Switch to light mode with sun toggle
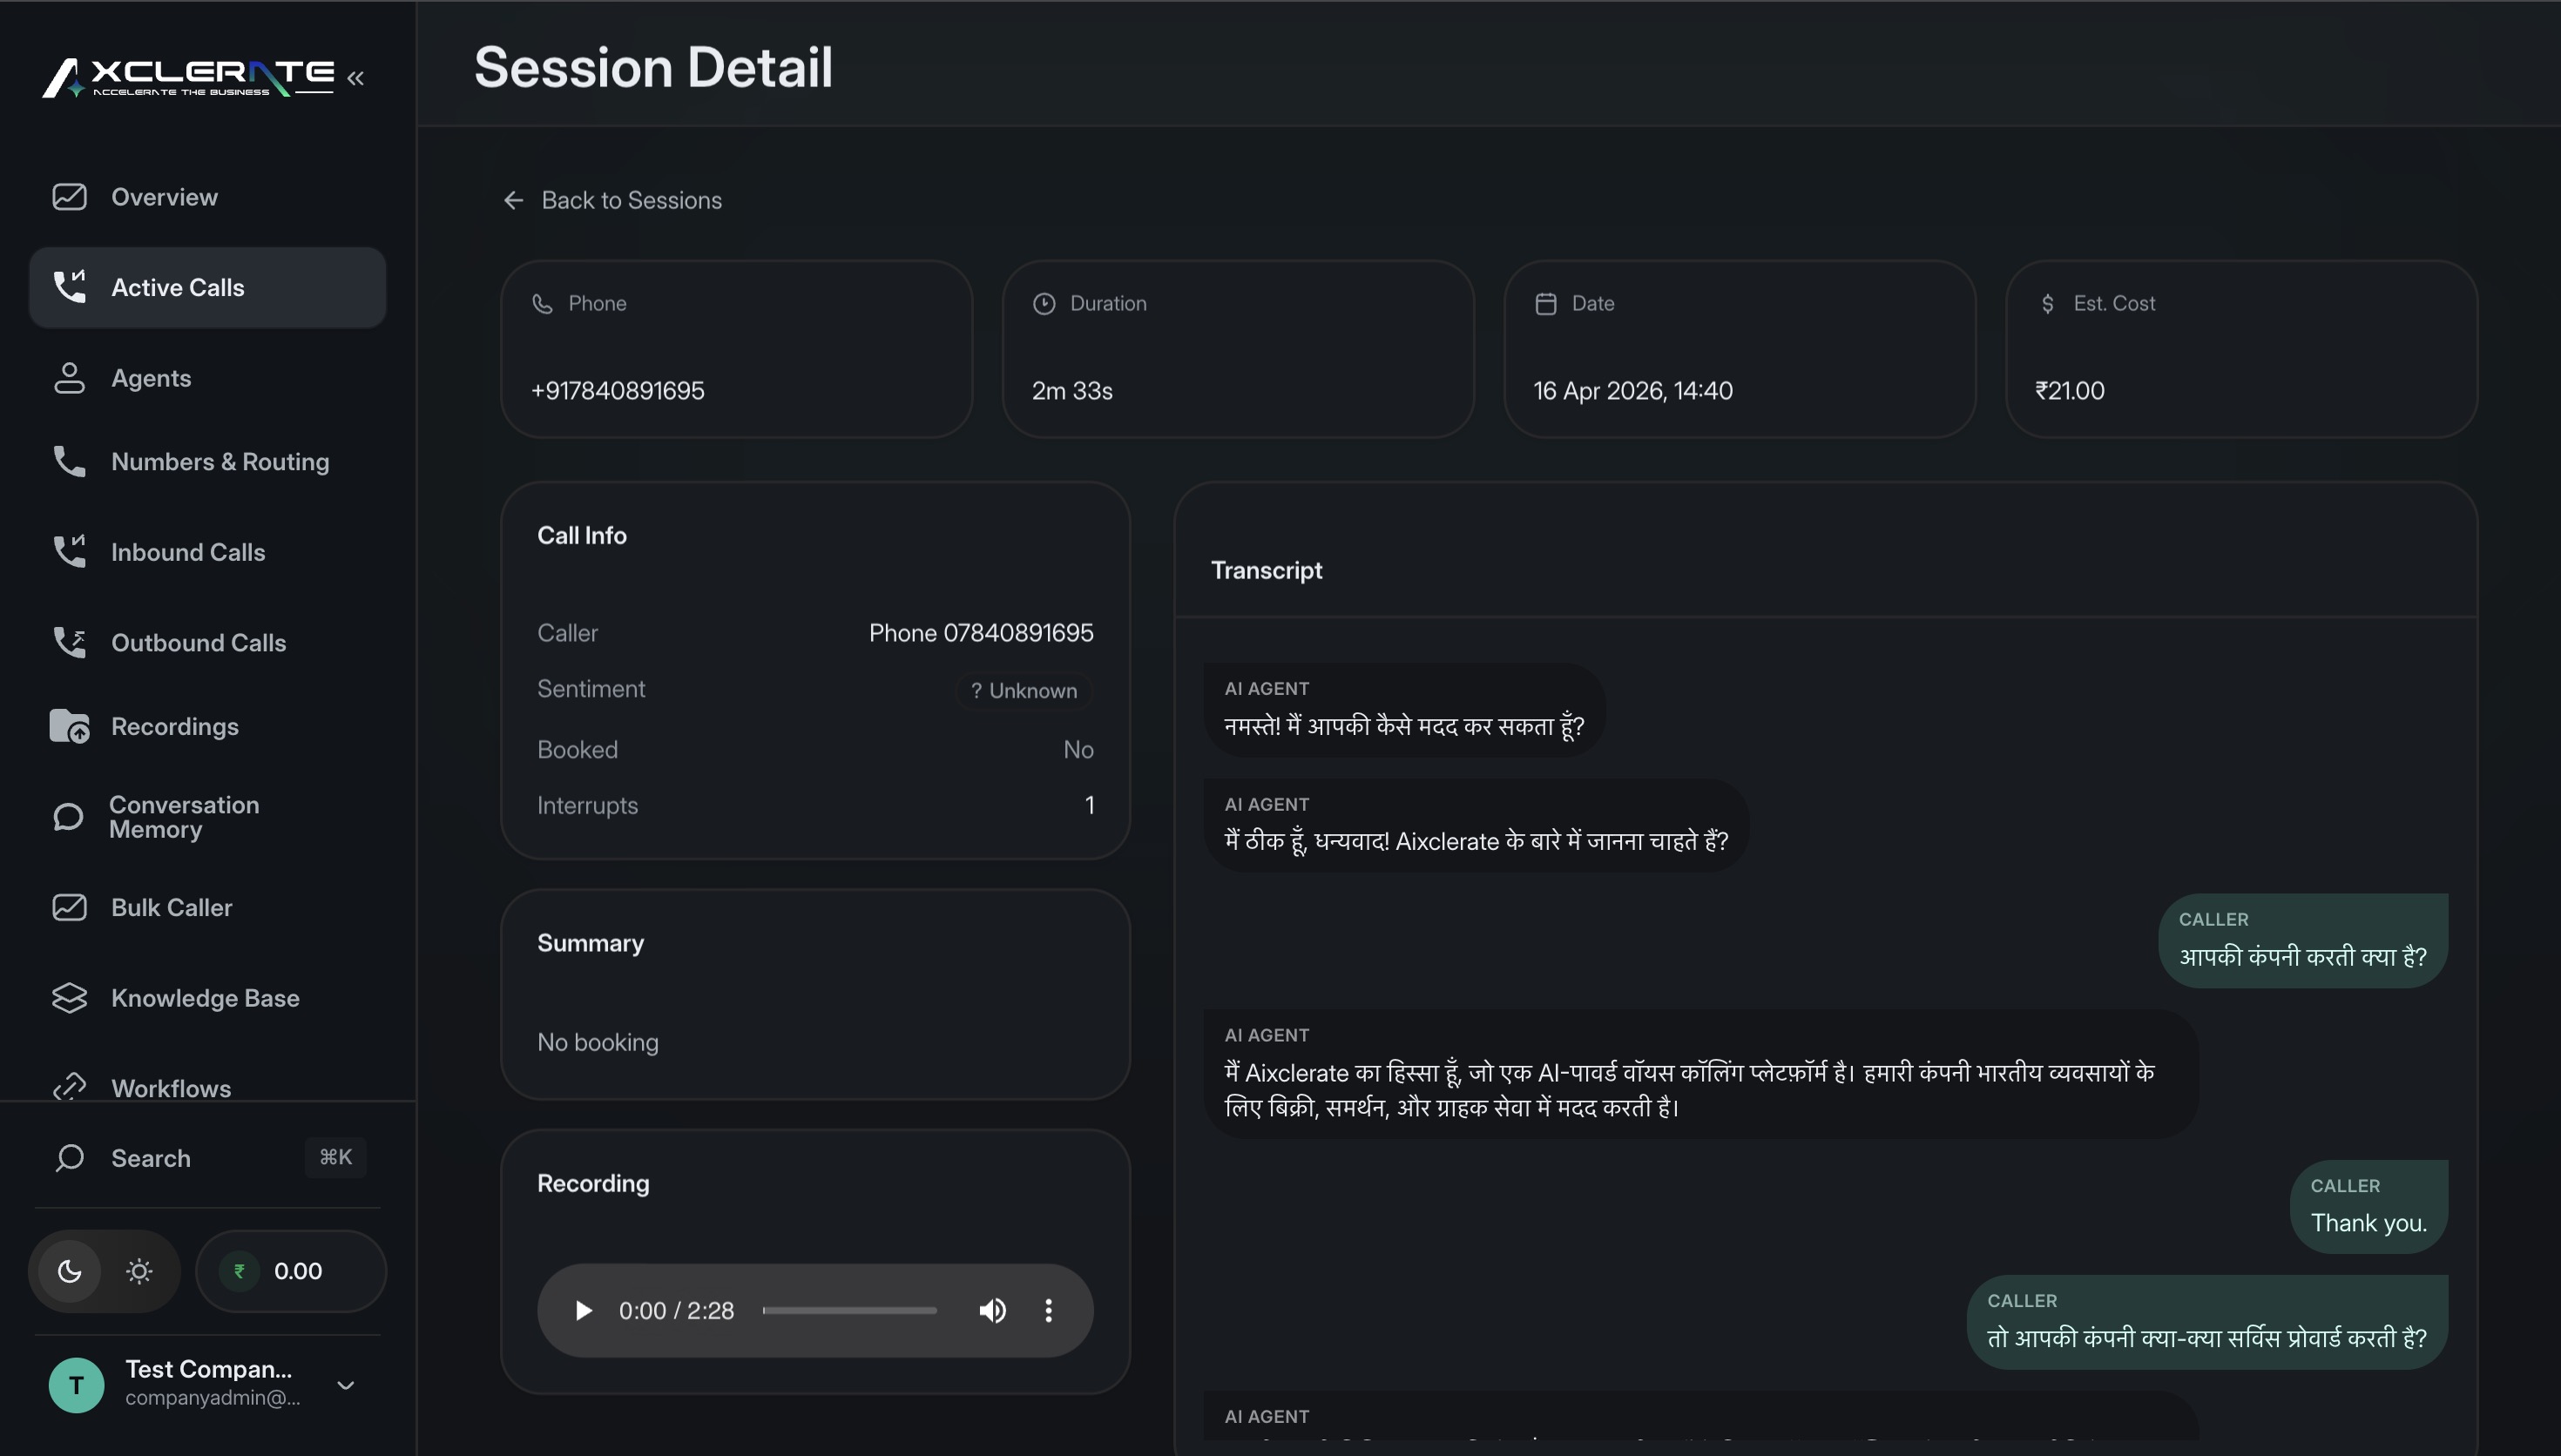 (x=139, y=1270)
